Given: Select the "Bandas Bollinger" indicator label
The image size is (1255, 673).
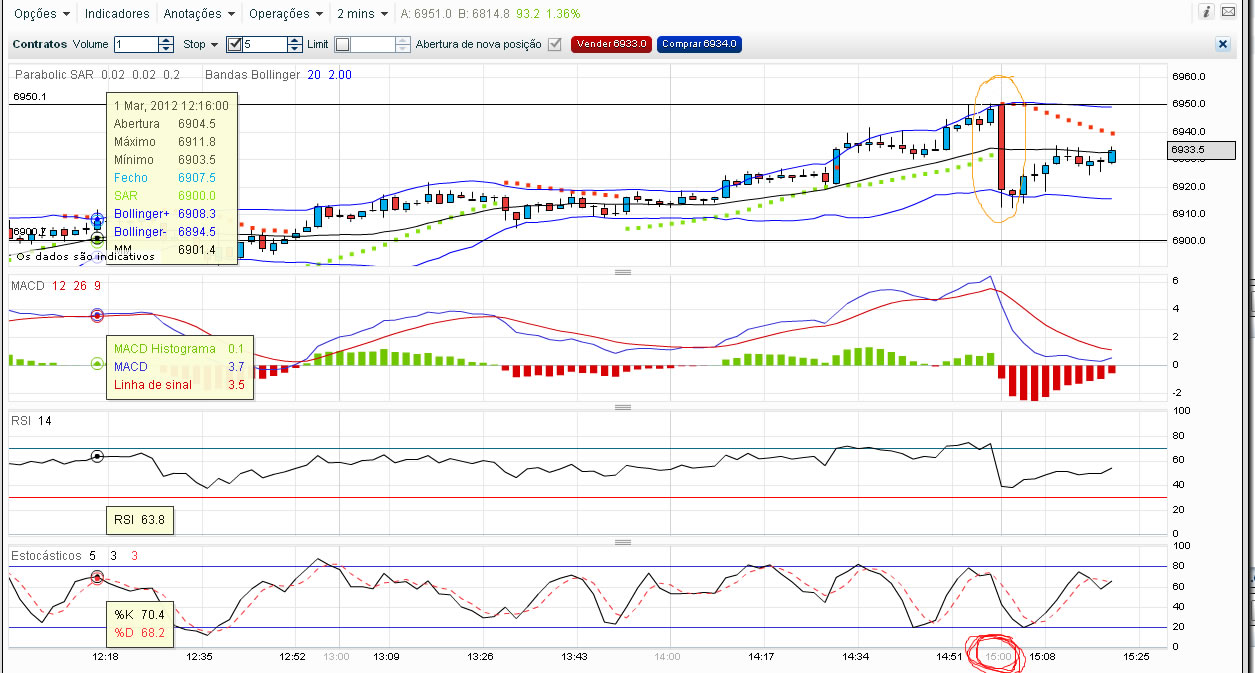Looking at the screenshot, I should [251, 75].
